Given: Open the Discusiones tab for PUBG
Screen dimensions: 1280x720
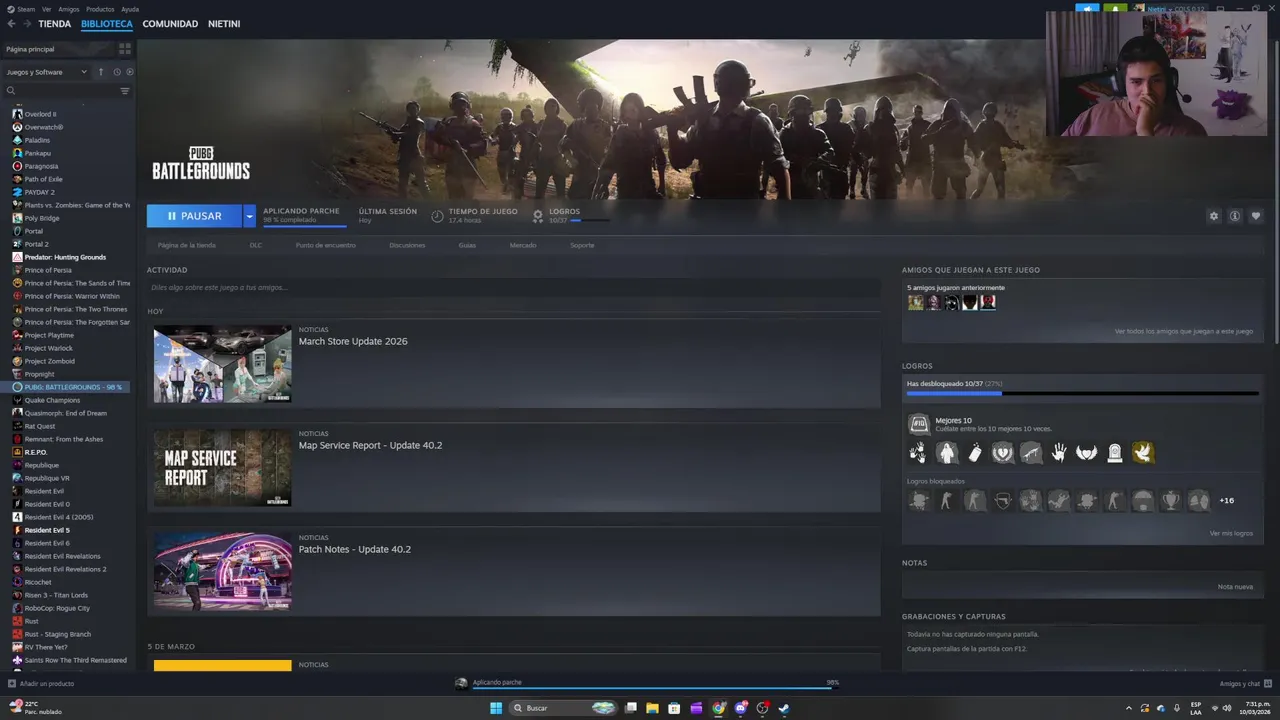Looking at the screenshot, I should [x=407, y=245].
